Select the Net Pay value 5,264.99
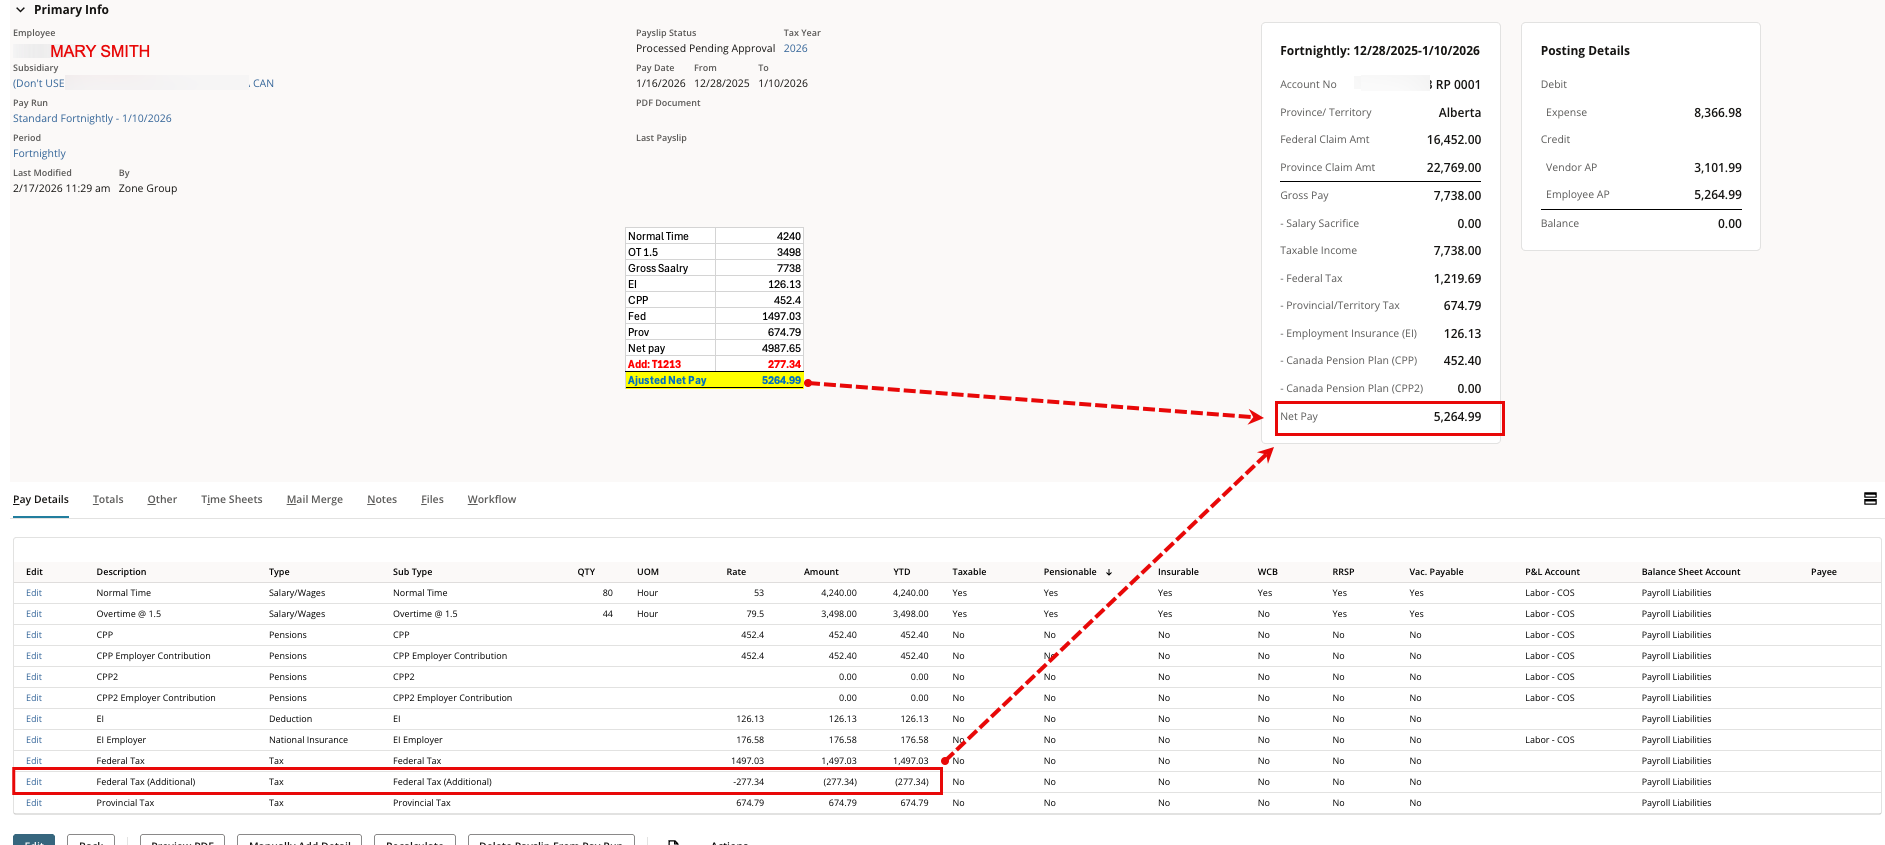This screenshot has height=845, width=1885. point(1457,417)
